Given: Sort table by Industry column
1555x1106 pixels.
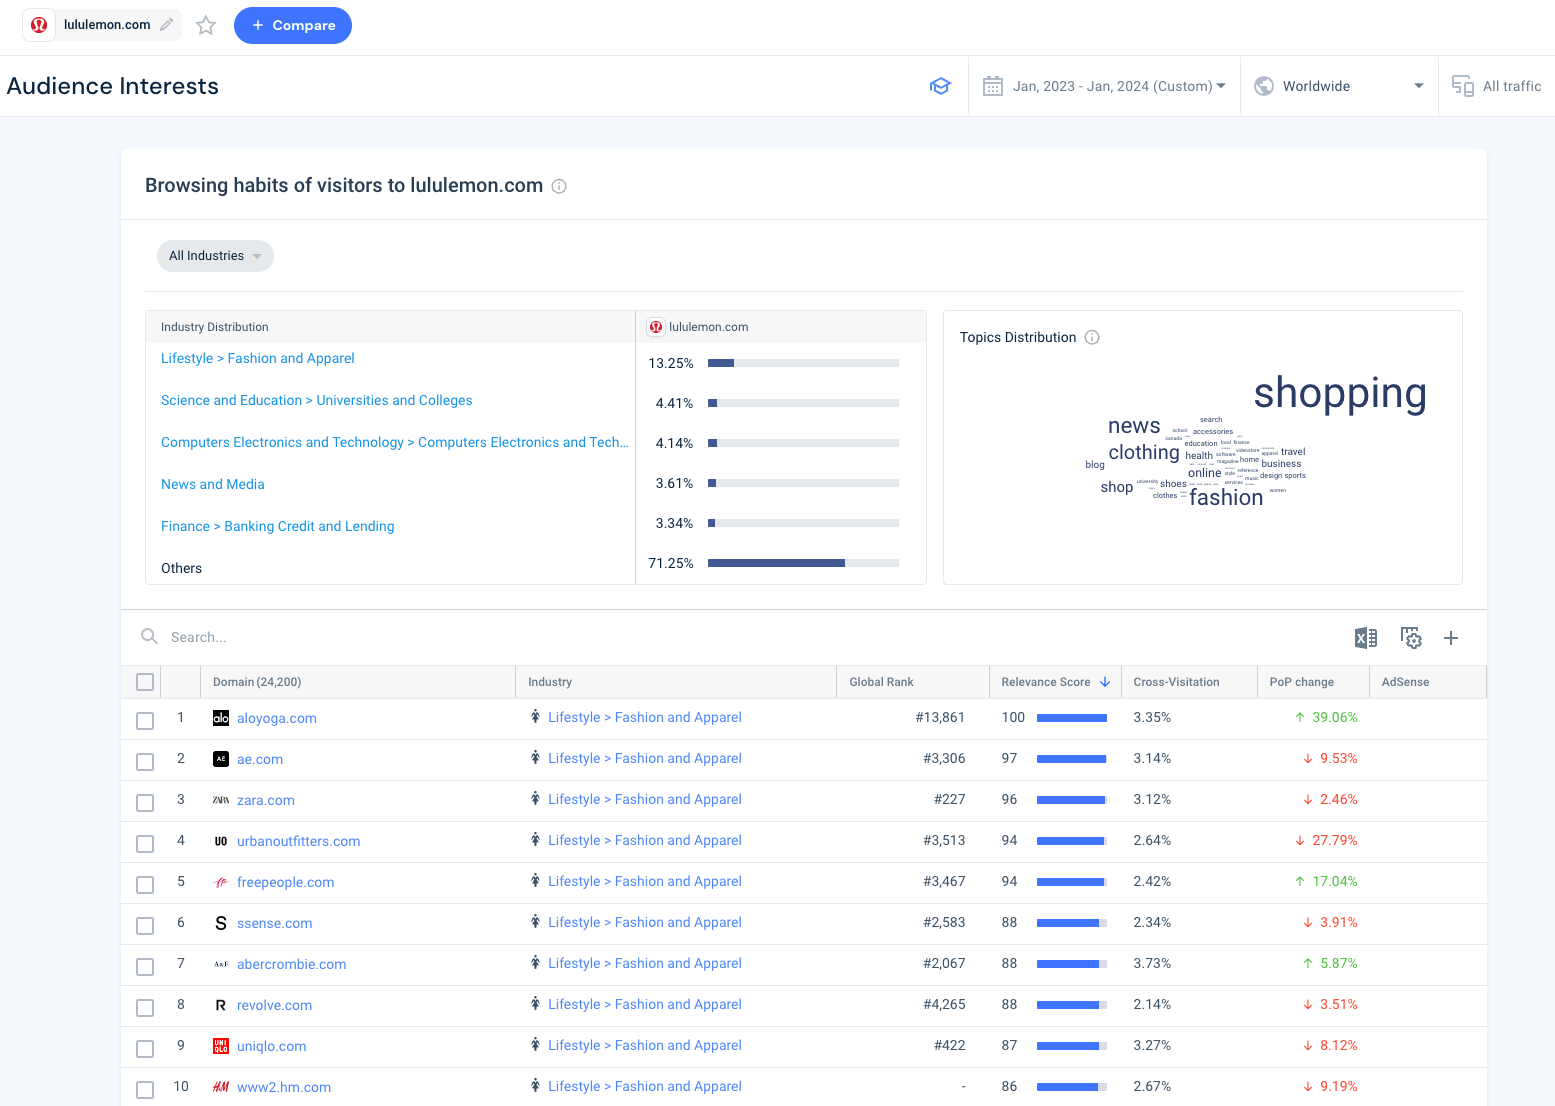Looking at the screenshot, I should pos(550,682).
